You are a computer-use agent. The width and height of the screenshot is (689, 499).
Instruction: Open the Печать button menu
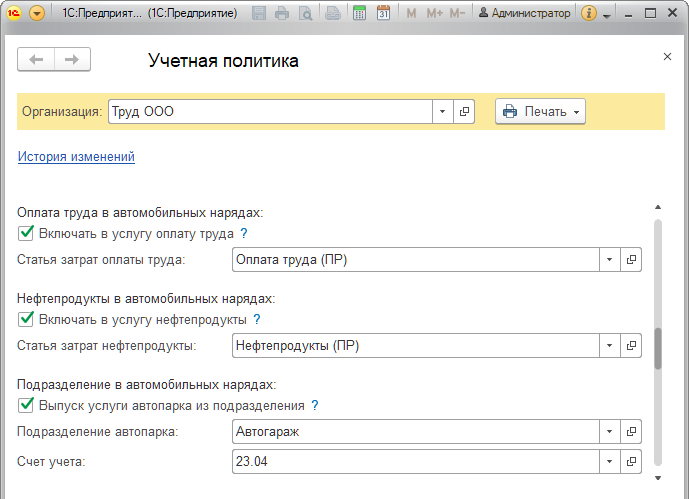[x=540, y=112]
